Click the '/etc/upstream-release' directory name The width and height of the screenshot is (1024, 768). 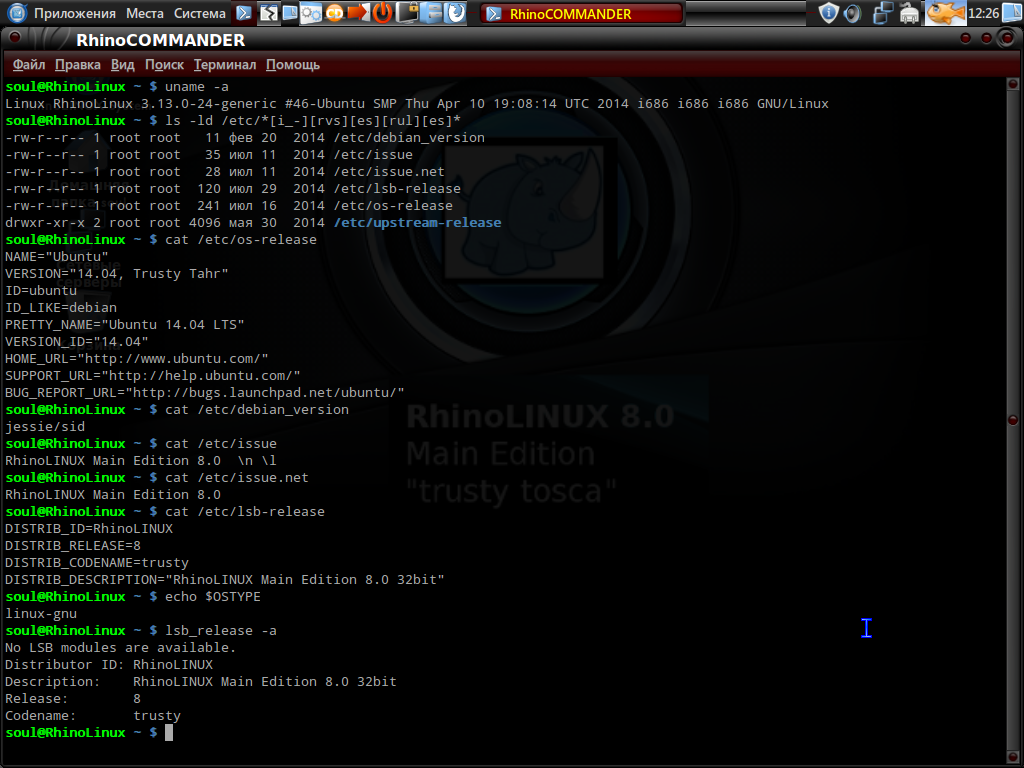click(x=417, y=223)
